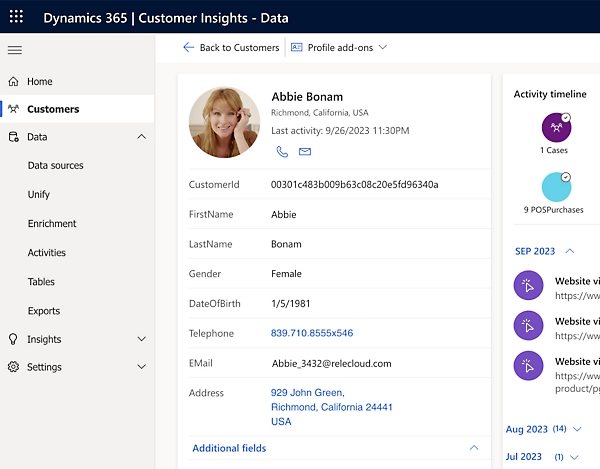Expand the Insights navigation section
Screen dimensions: 600x469
pyautogui.click(x=141, y=339)
